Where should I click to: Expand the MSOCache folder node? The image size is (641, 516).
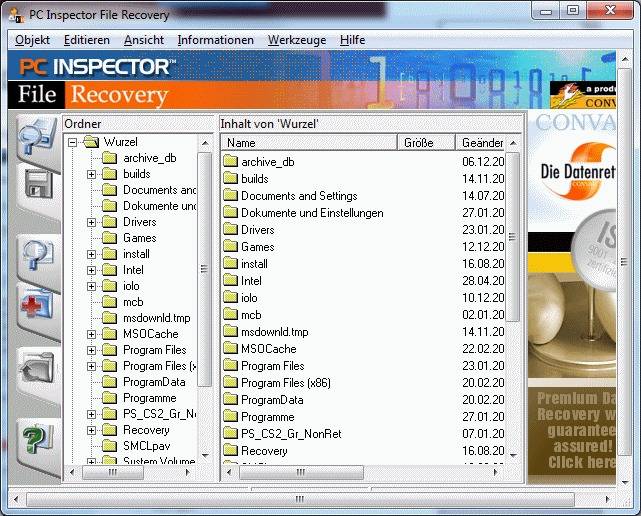click(x=91, y=334)
